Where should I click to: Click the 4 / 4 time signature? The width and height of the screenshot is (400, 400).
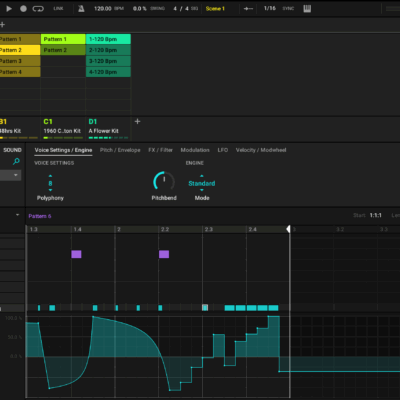pyautogui.click(x=182, y=8)
